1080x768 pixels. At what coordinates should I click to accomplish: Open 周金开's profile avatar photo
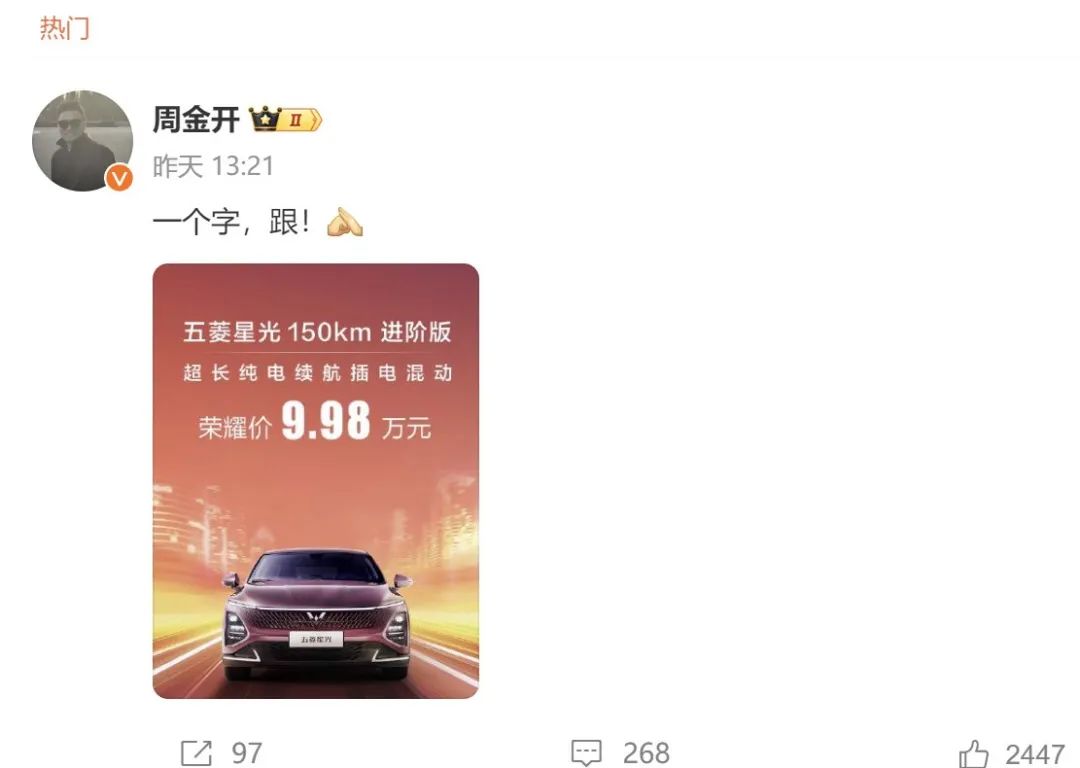[x=82, y=141]
